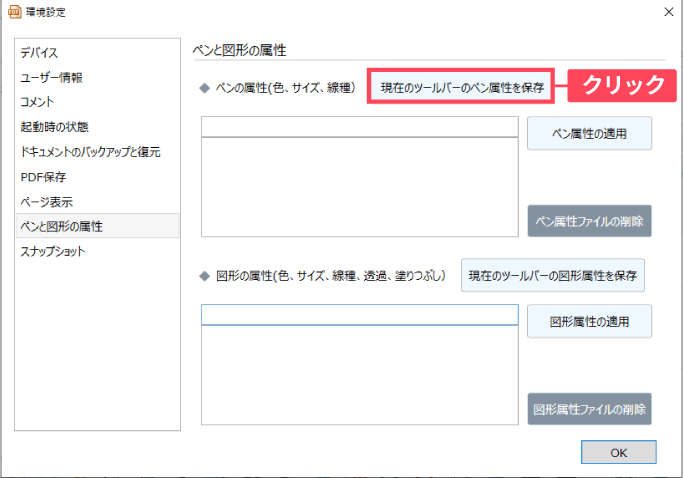Image resolution: width=683 pixels, height=478 pixels.
Task: Click inside the pen attribute file list
Action: (359, 187)
